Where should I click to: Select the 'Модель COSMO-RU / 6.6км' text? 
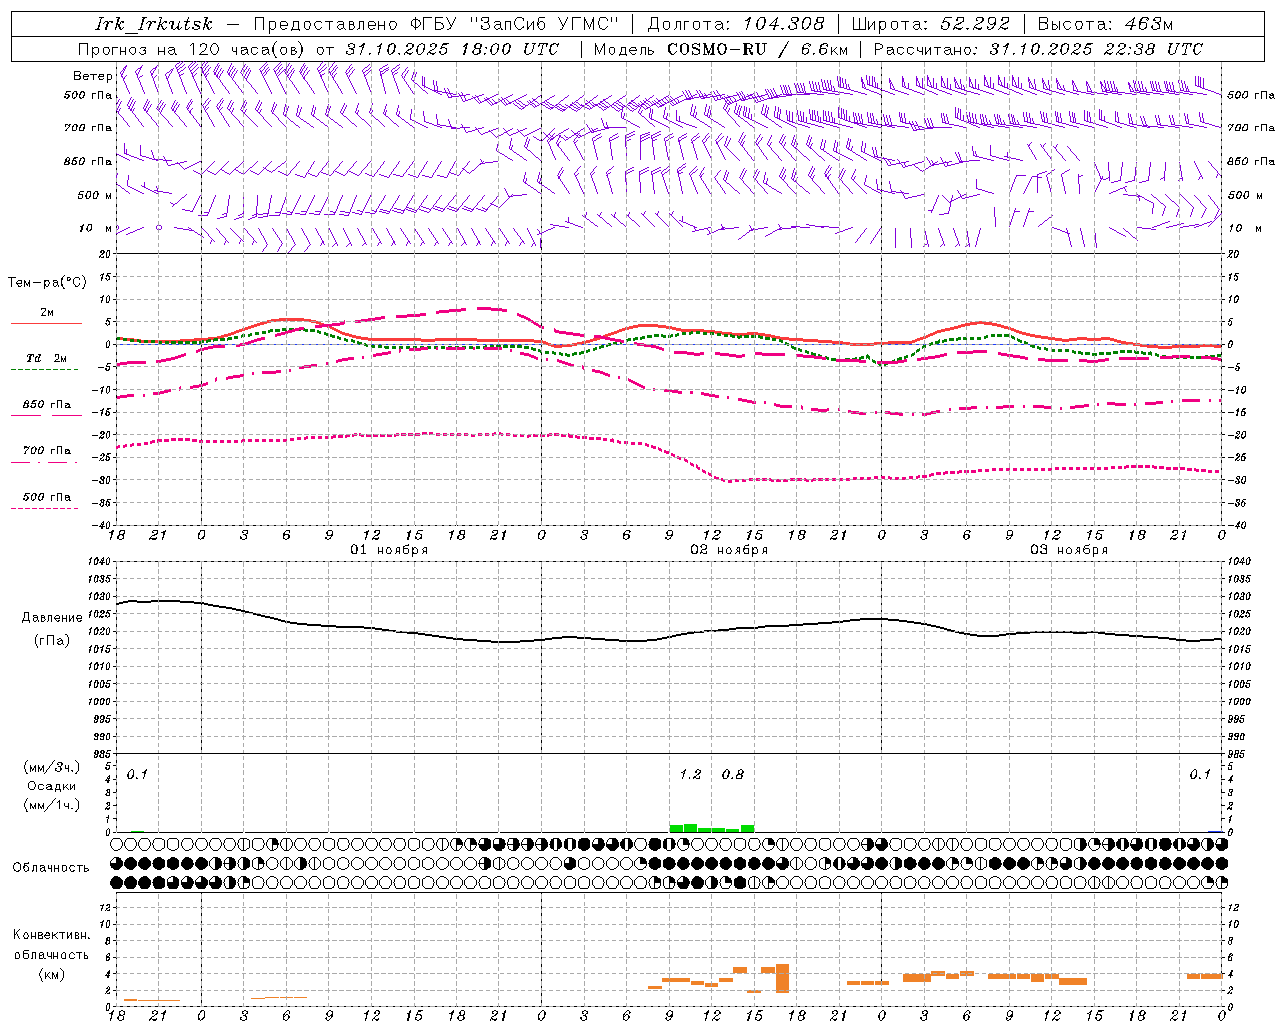pos(720,49)
